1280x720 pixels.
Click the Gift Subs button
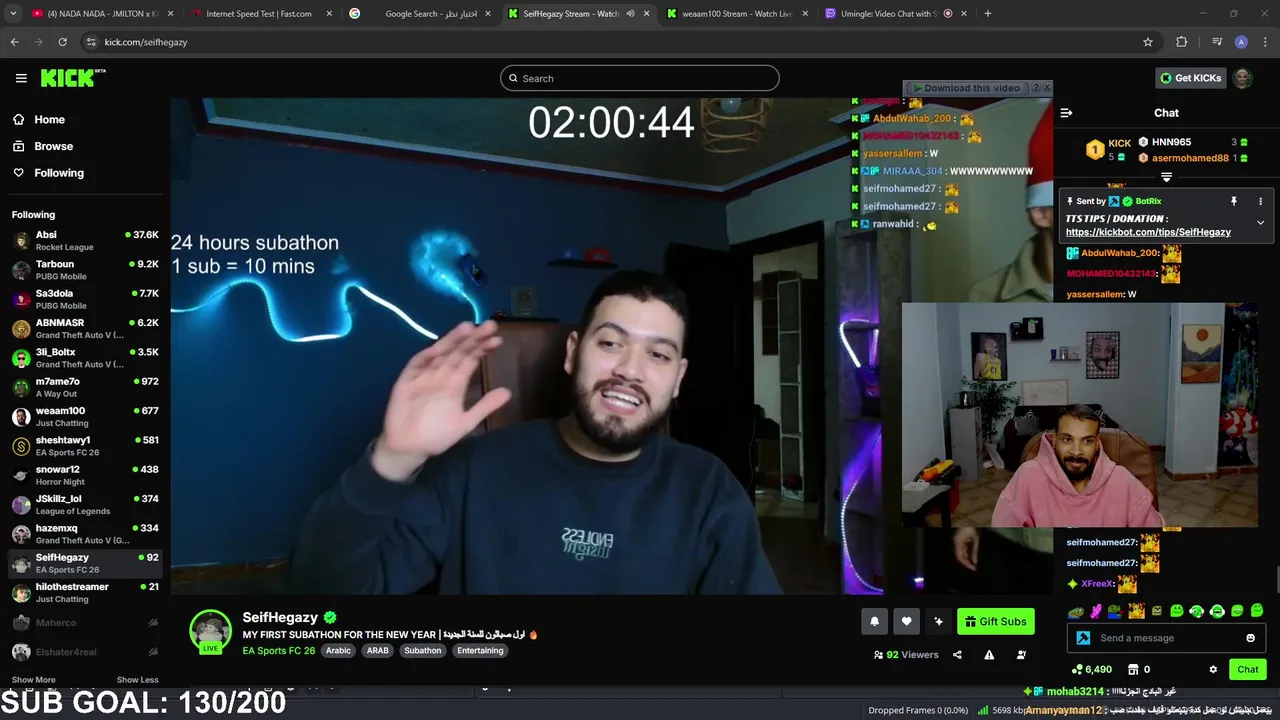pos(995,621)
